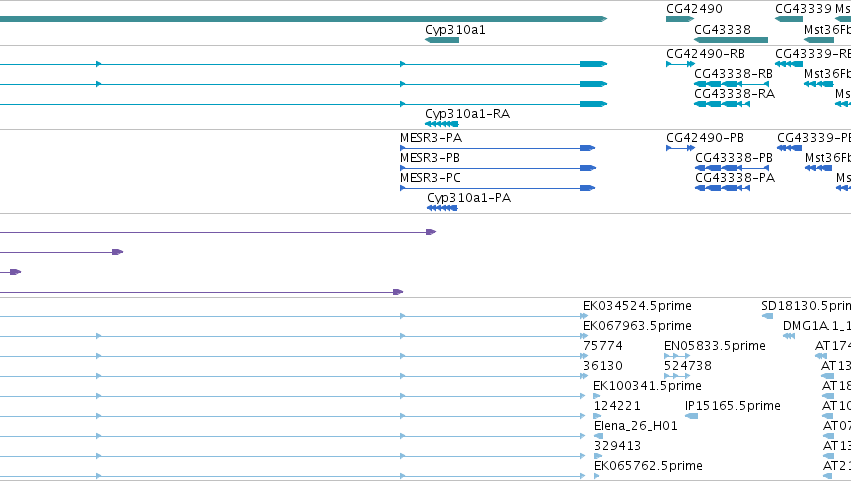Select the CG43338-PA feature
The height and width of the screenshot is (481, 851).
point(722,188)
